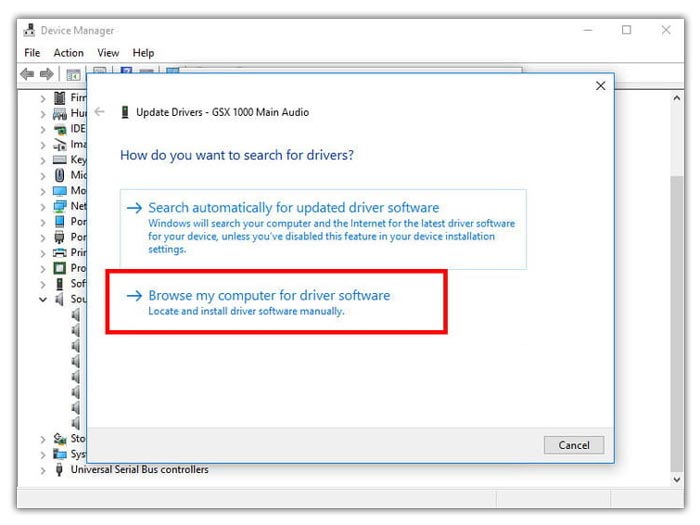Close the Update Drivers dialog with X

[600, 86]
